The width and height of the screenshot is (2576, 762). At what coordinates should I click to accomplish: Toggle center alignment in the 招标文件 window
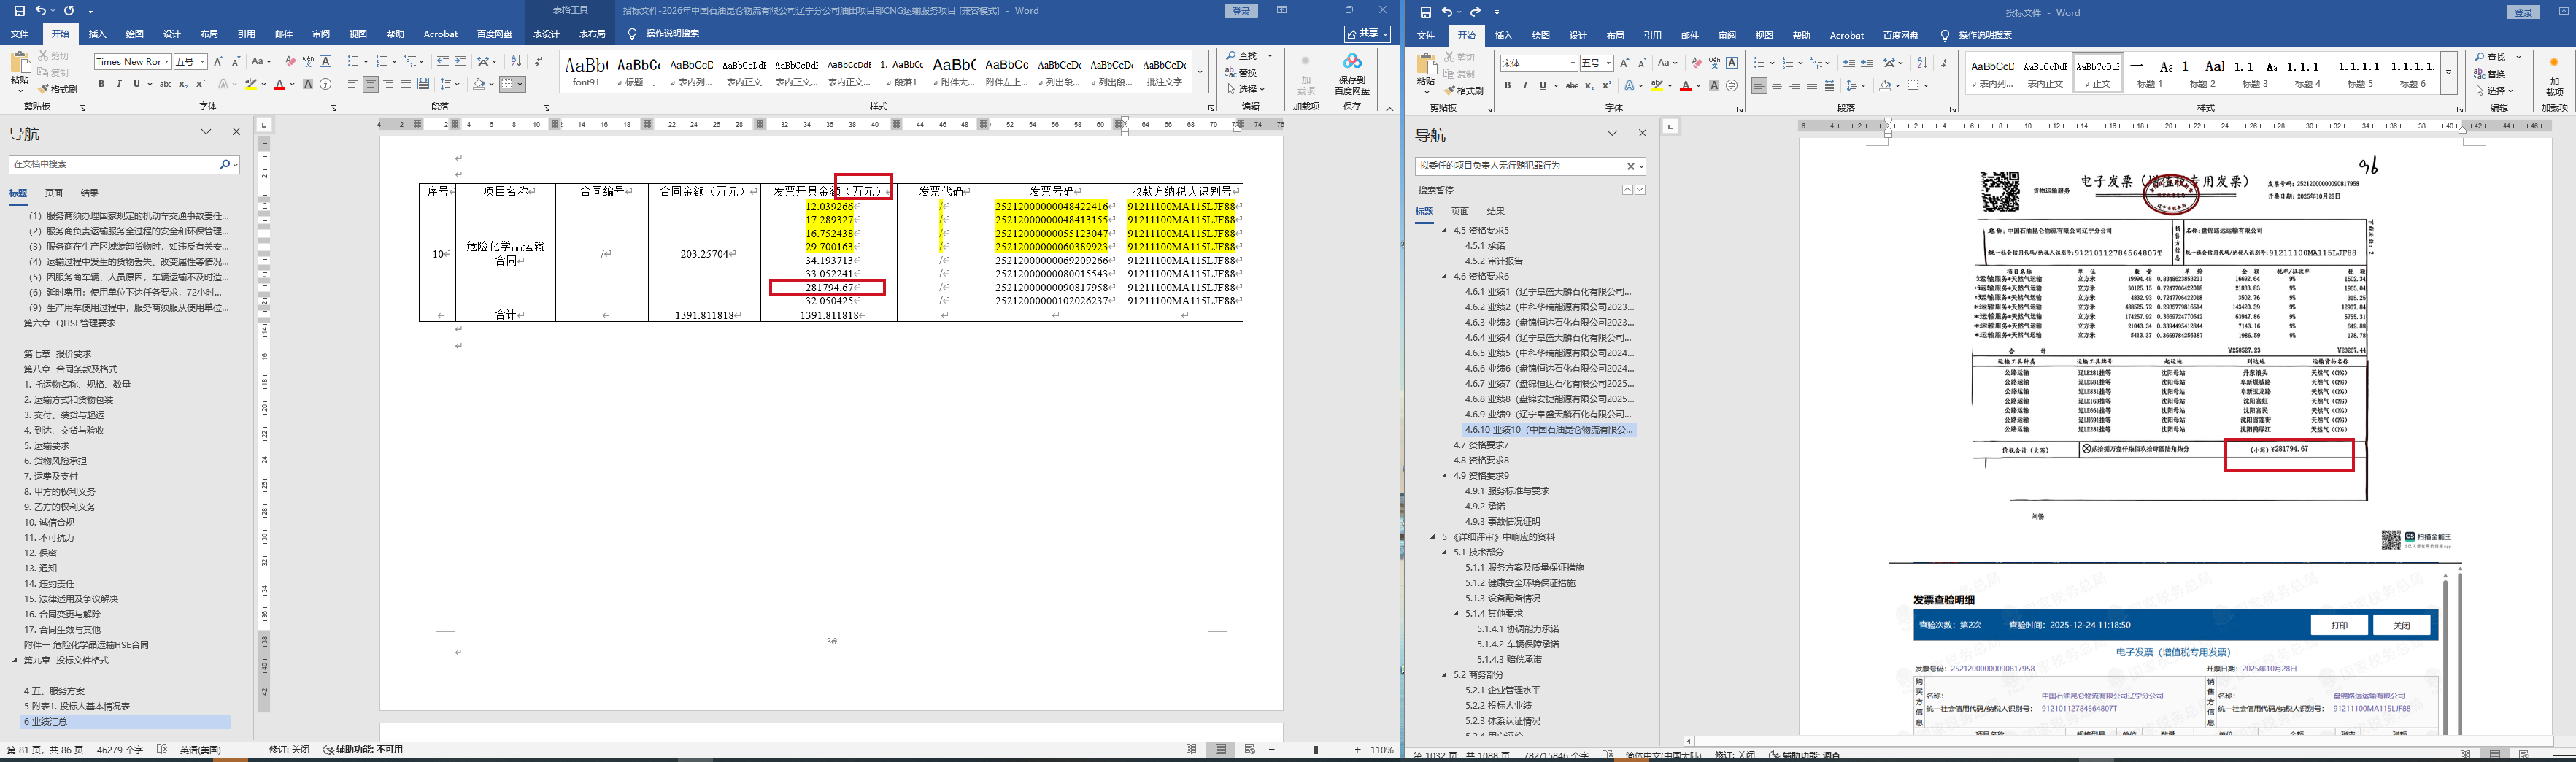370,84
